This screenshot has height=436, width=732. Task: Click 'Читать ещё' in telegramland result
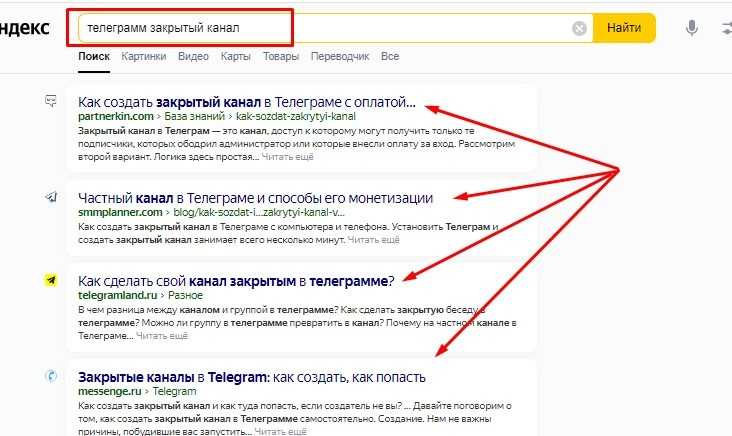[162, 336]
